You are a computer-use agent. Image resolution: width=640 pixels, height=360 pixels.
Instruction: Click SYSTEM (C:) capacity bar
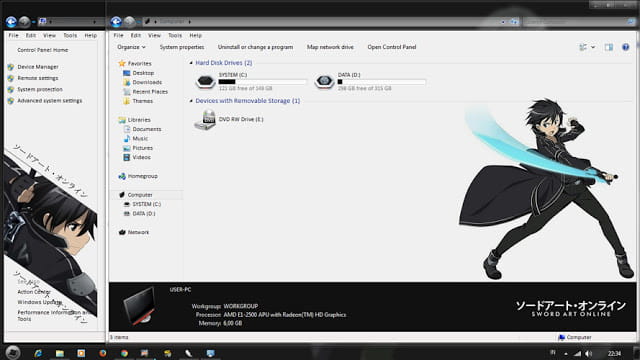click(262, 82)
